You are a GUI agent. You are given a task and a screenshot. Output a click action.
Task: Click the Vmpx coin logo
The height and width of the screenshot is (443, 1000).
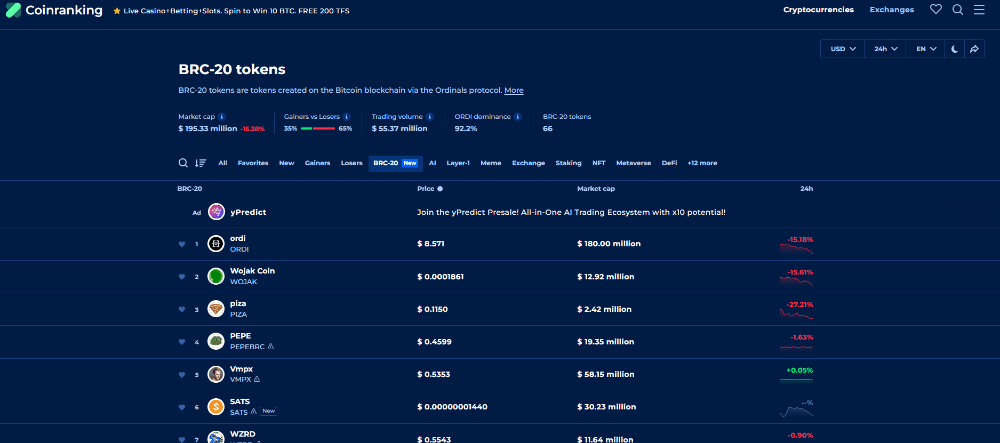tap(216, 374)
